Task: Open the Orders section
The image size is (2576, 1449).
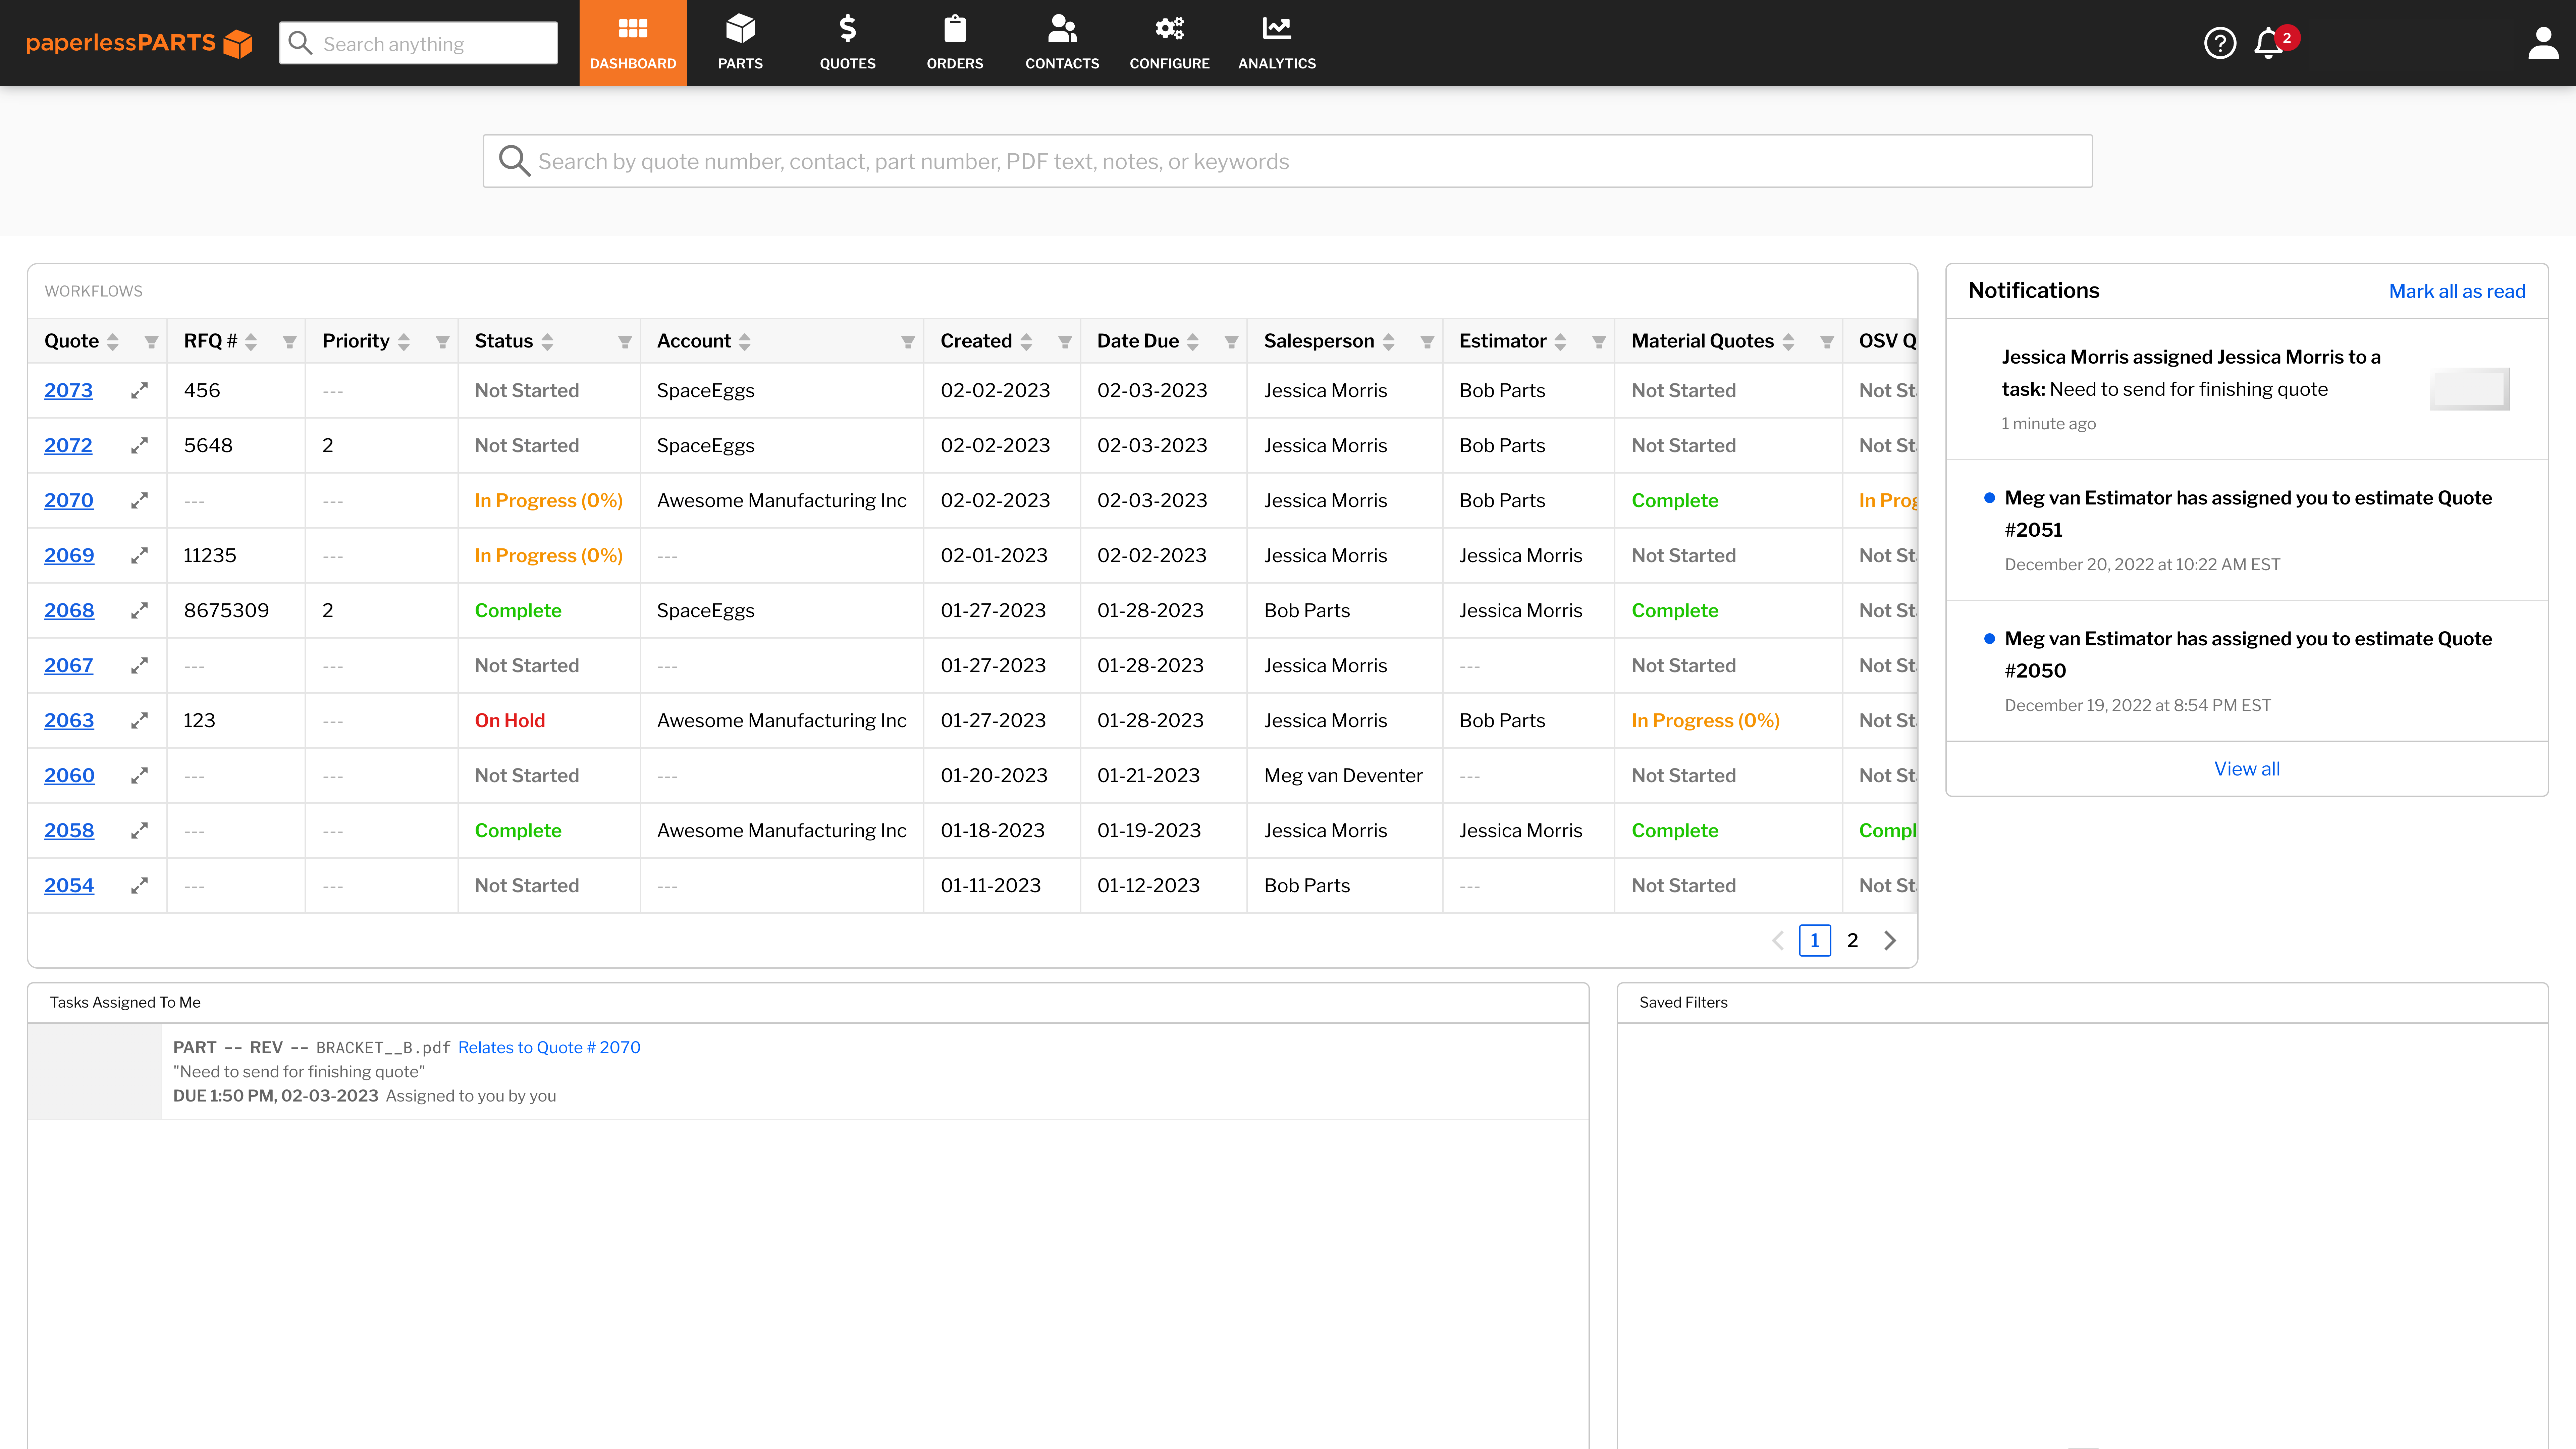Action: point(955,43)
